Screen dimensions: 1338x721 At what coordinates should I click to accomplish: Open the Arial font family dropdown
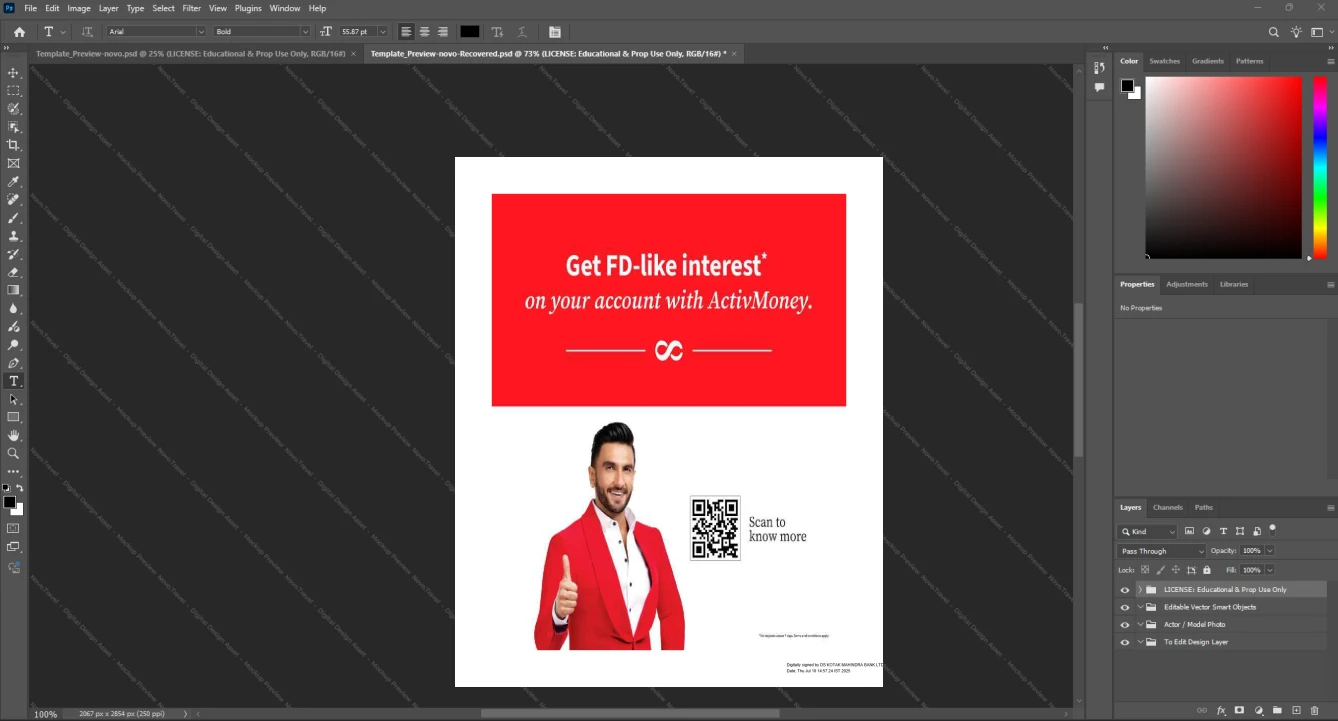click(156, 32)
